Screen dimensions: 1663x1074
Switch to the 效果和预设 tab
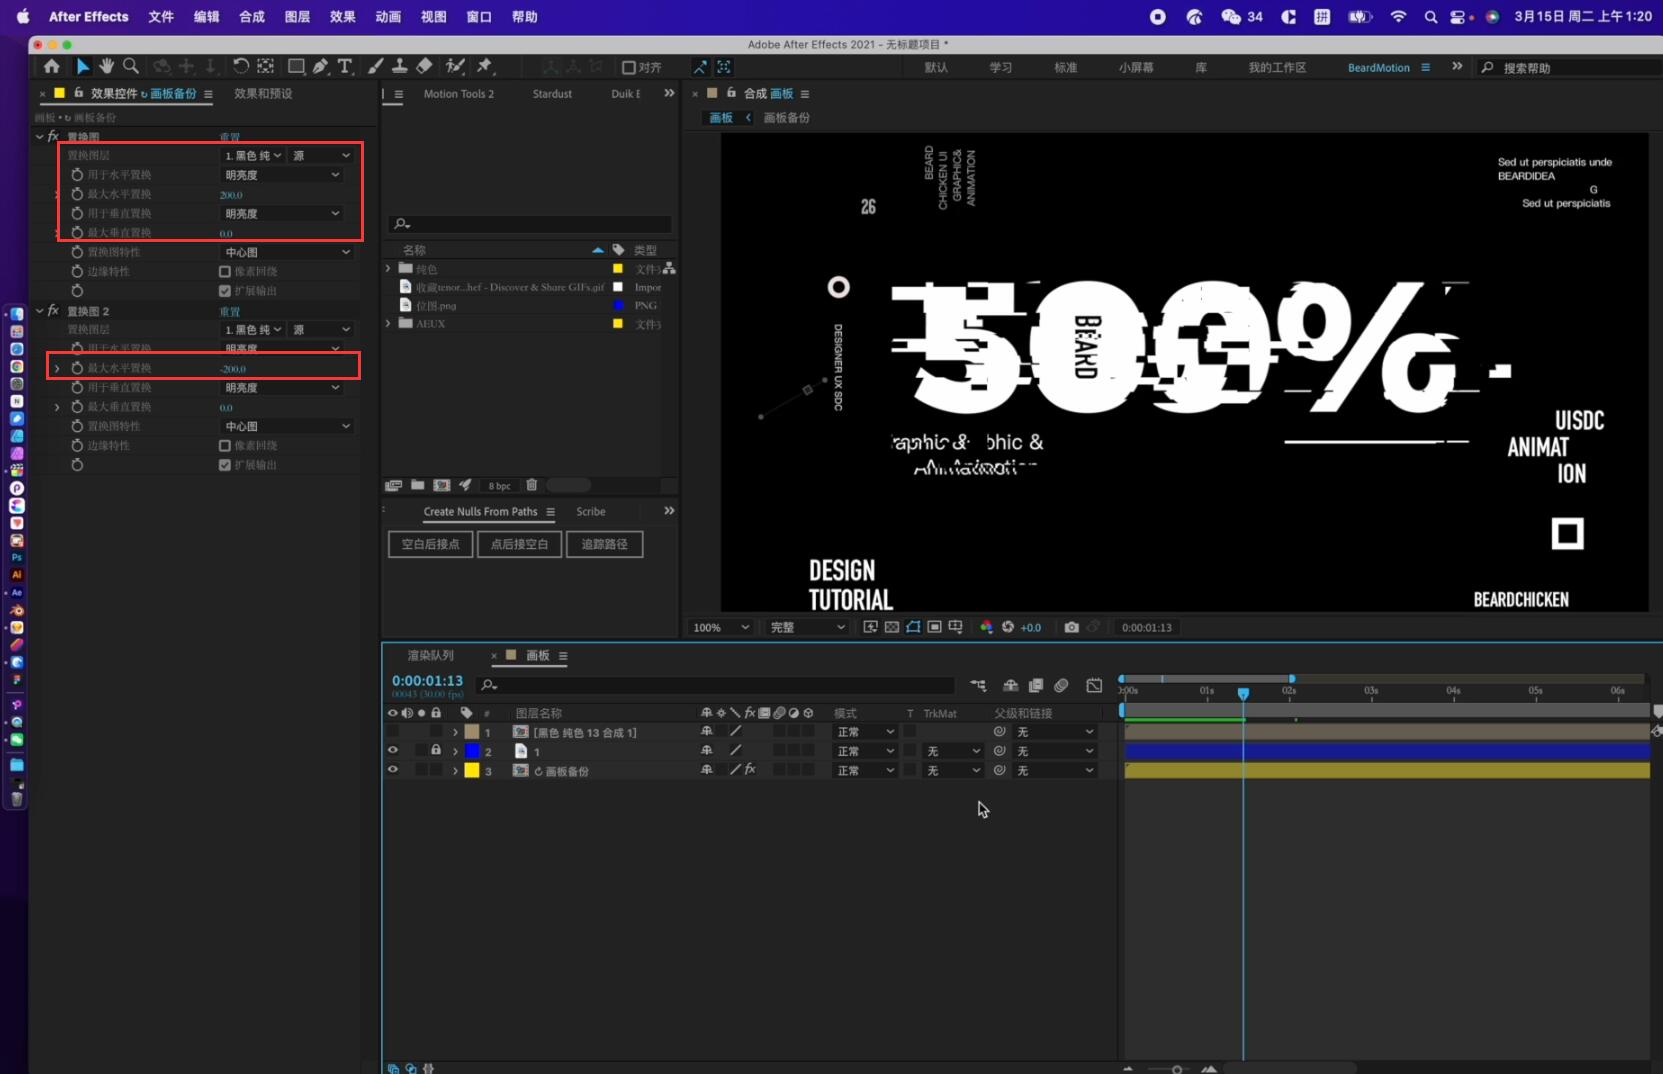(263, 93)
